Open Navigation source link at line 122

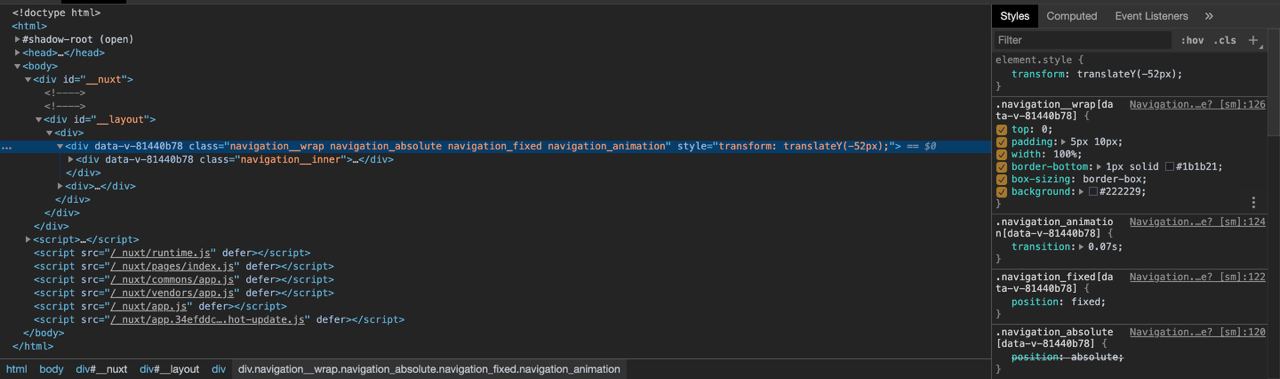(x=1197, y=277)
